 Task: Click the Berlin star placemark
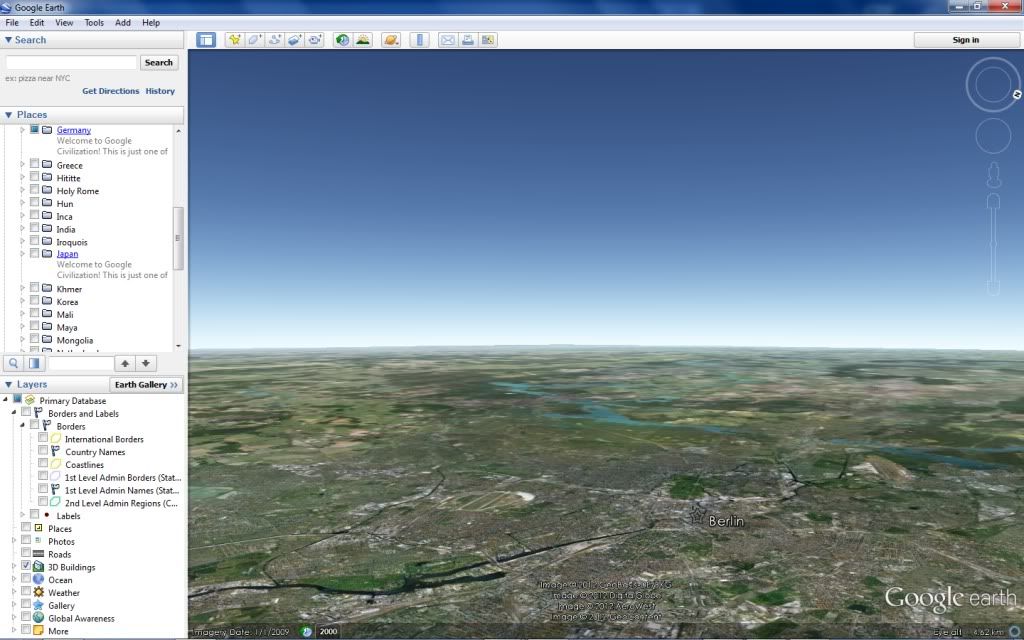coord(697,516)
